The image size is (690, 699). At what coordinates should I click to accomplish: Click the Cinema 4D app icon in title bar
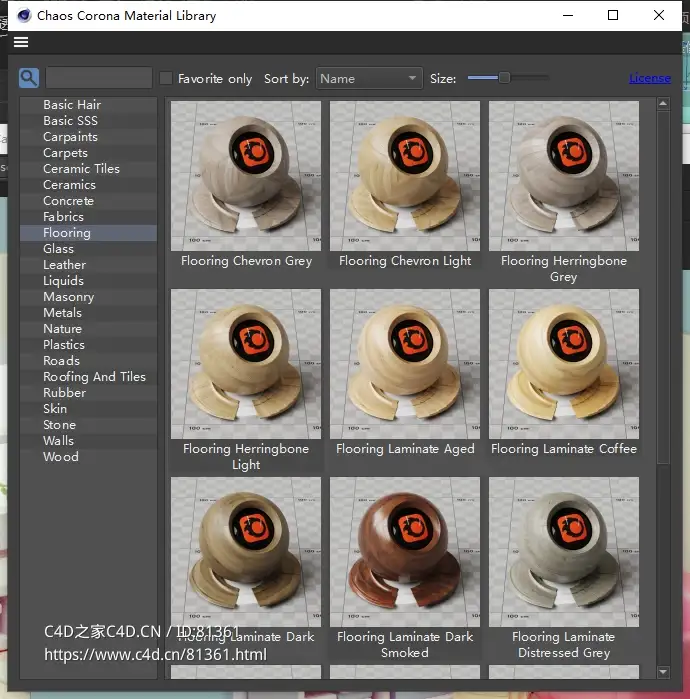24,16
